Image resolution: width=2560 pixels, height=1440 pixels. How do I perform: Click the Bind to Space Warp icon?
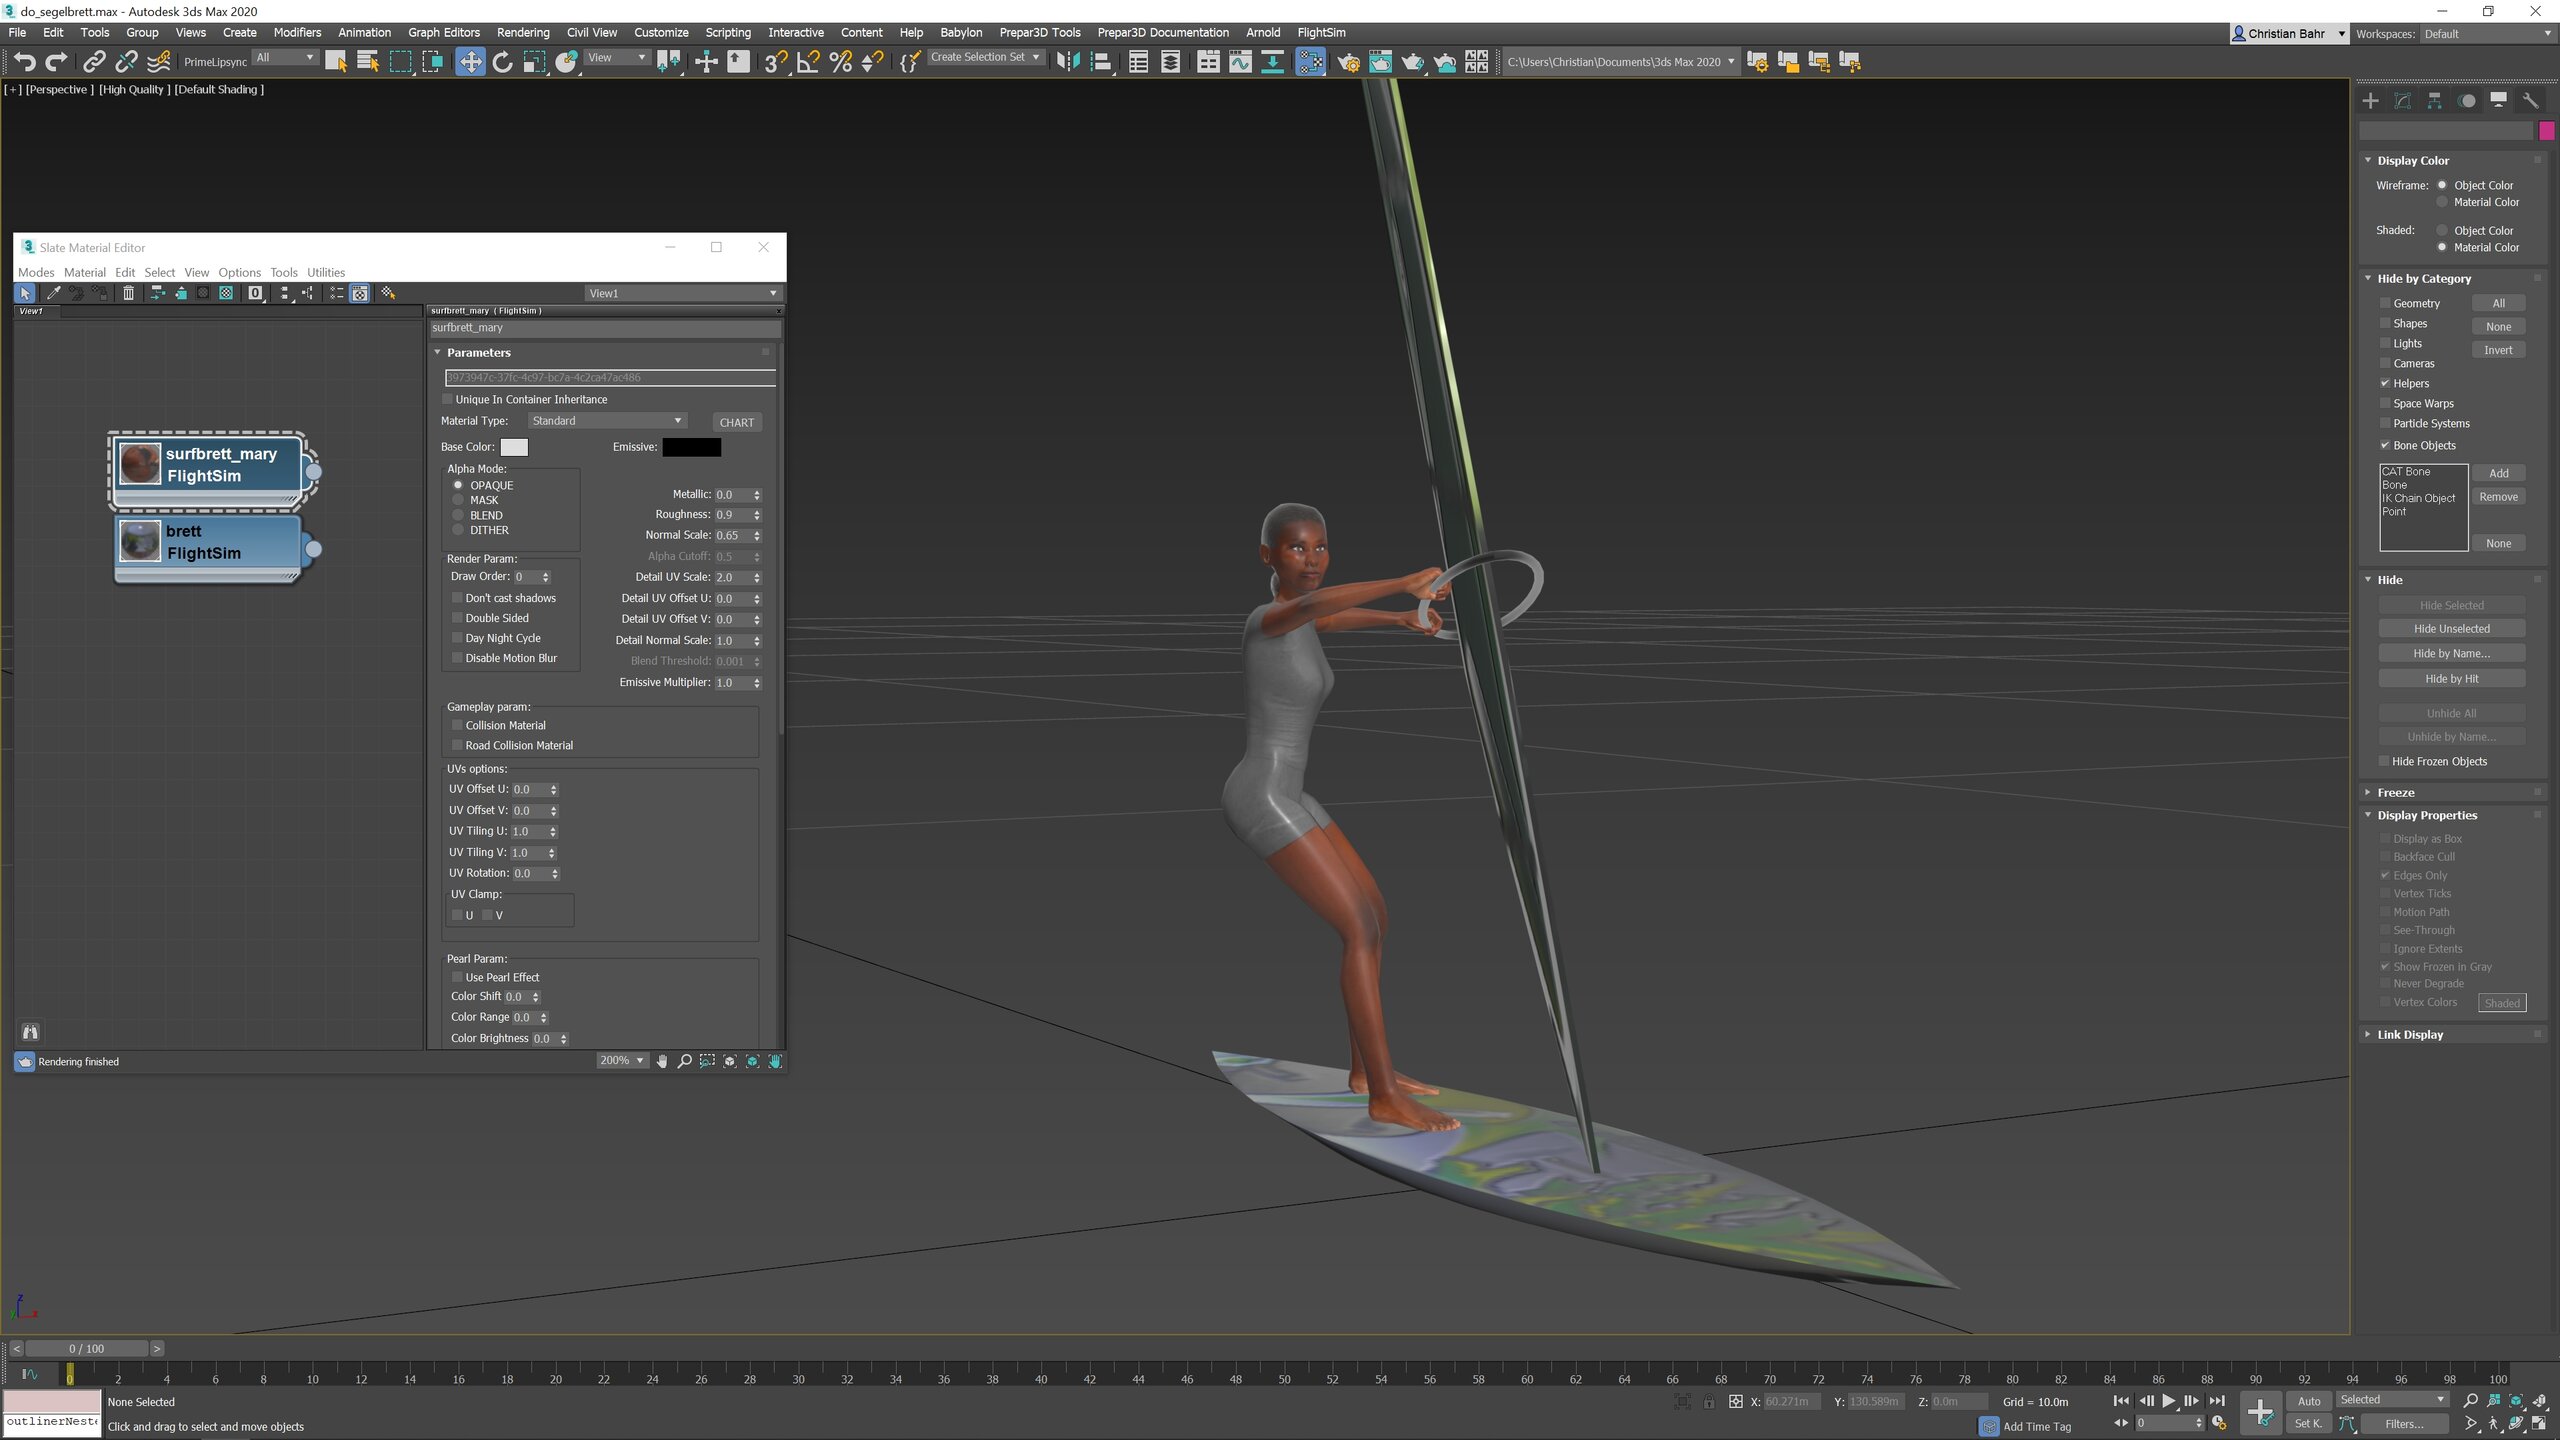[158, 62]
